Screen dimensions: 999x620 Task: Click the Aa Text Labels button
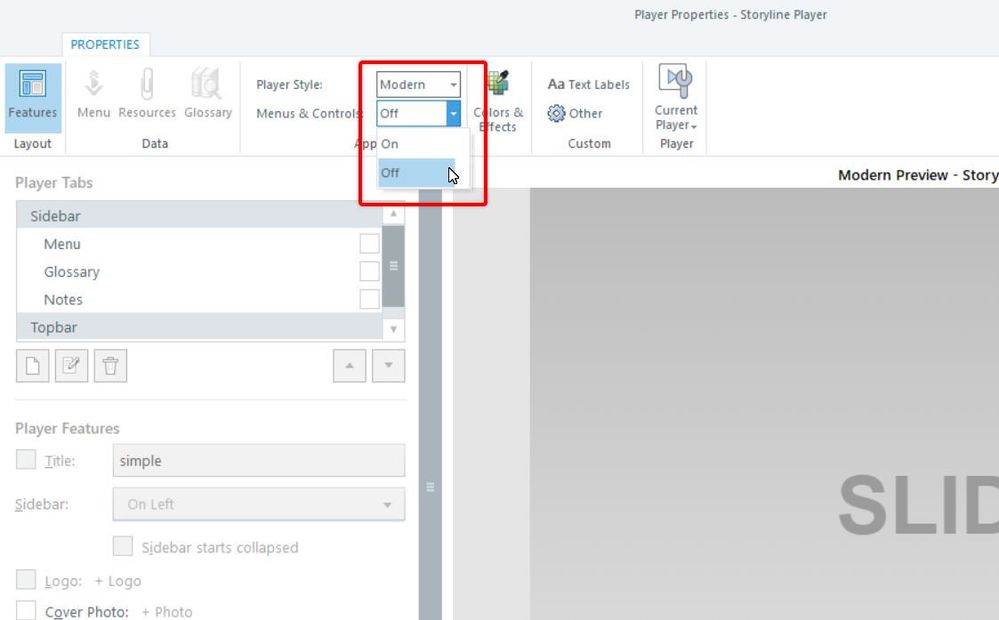click(x=588, y=84)
